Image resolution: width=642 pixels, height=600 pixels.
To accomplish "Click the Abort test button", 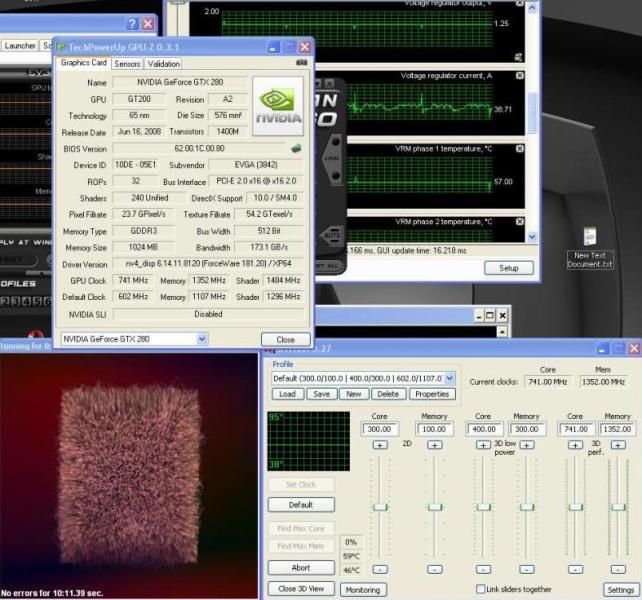I will pos(301,568).
